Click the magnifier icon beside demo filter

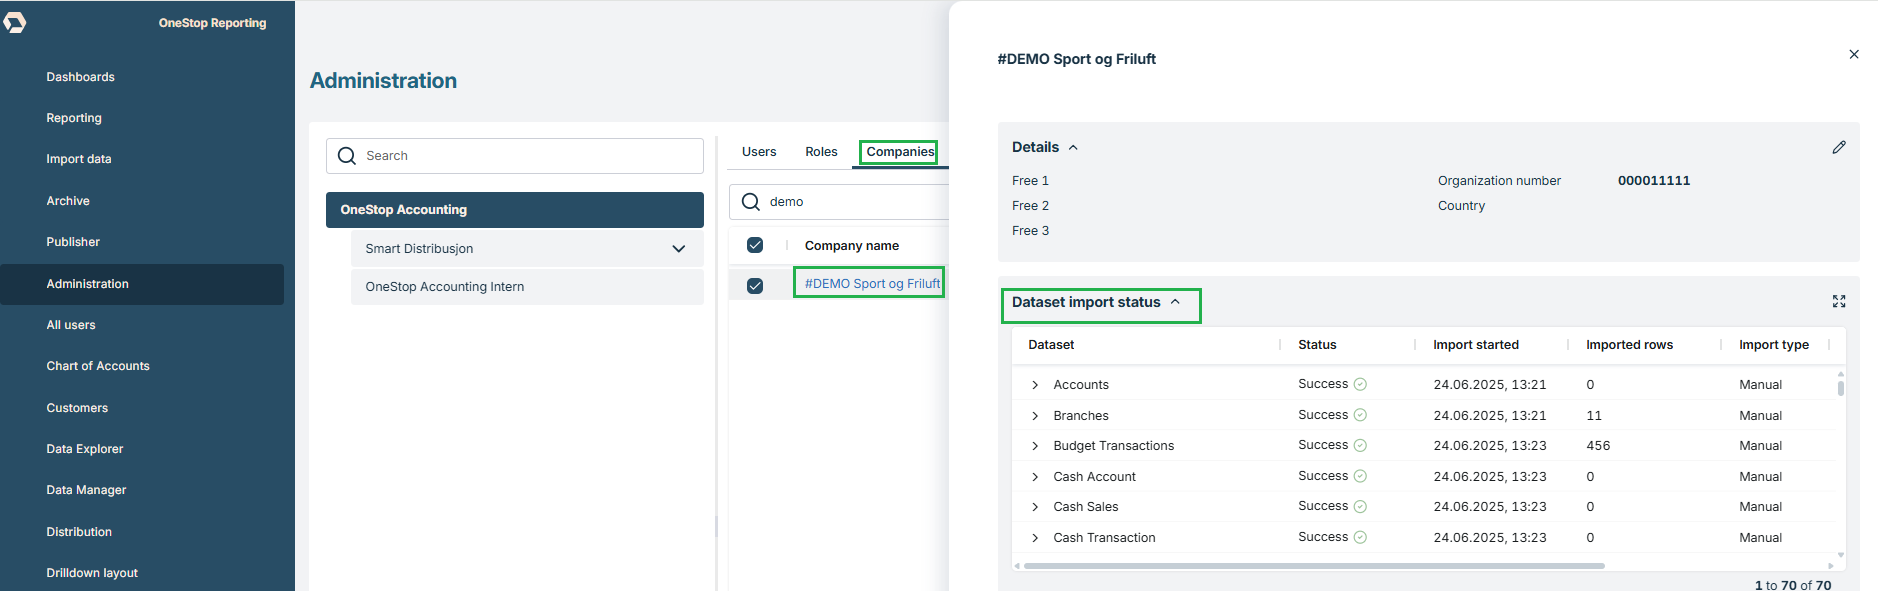click(751, 202)
